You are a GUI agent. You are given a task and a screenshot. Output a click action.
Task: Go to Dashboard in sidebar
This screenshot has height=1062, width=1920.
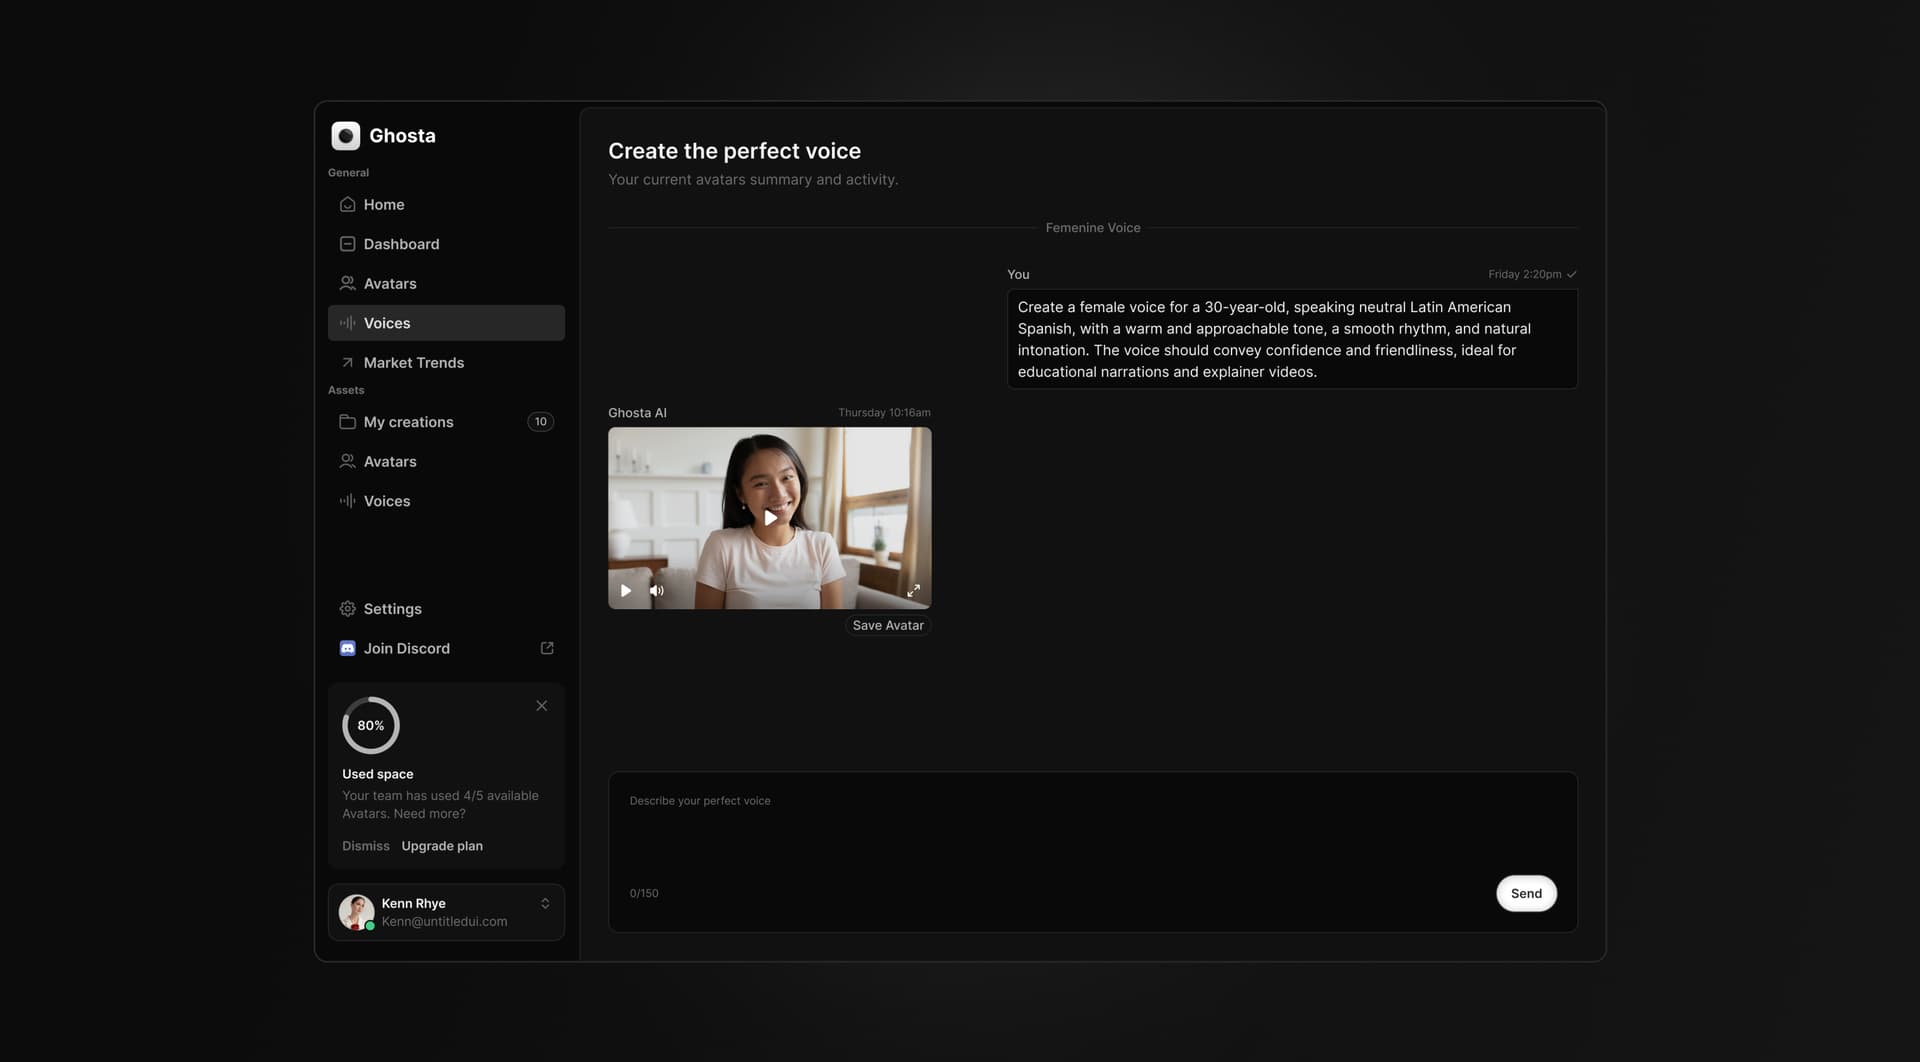tap(401, 244)
